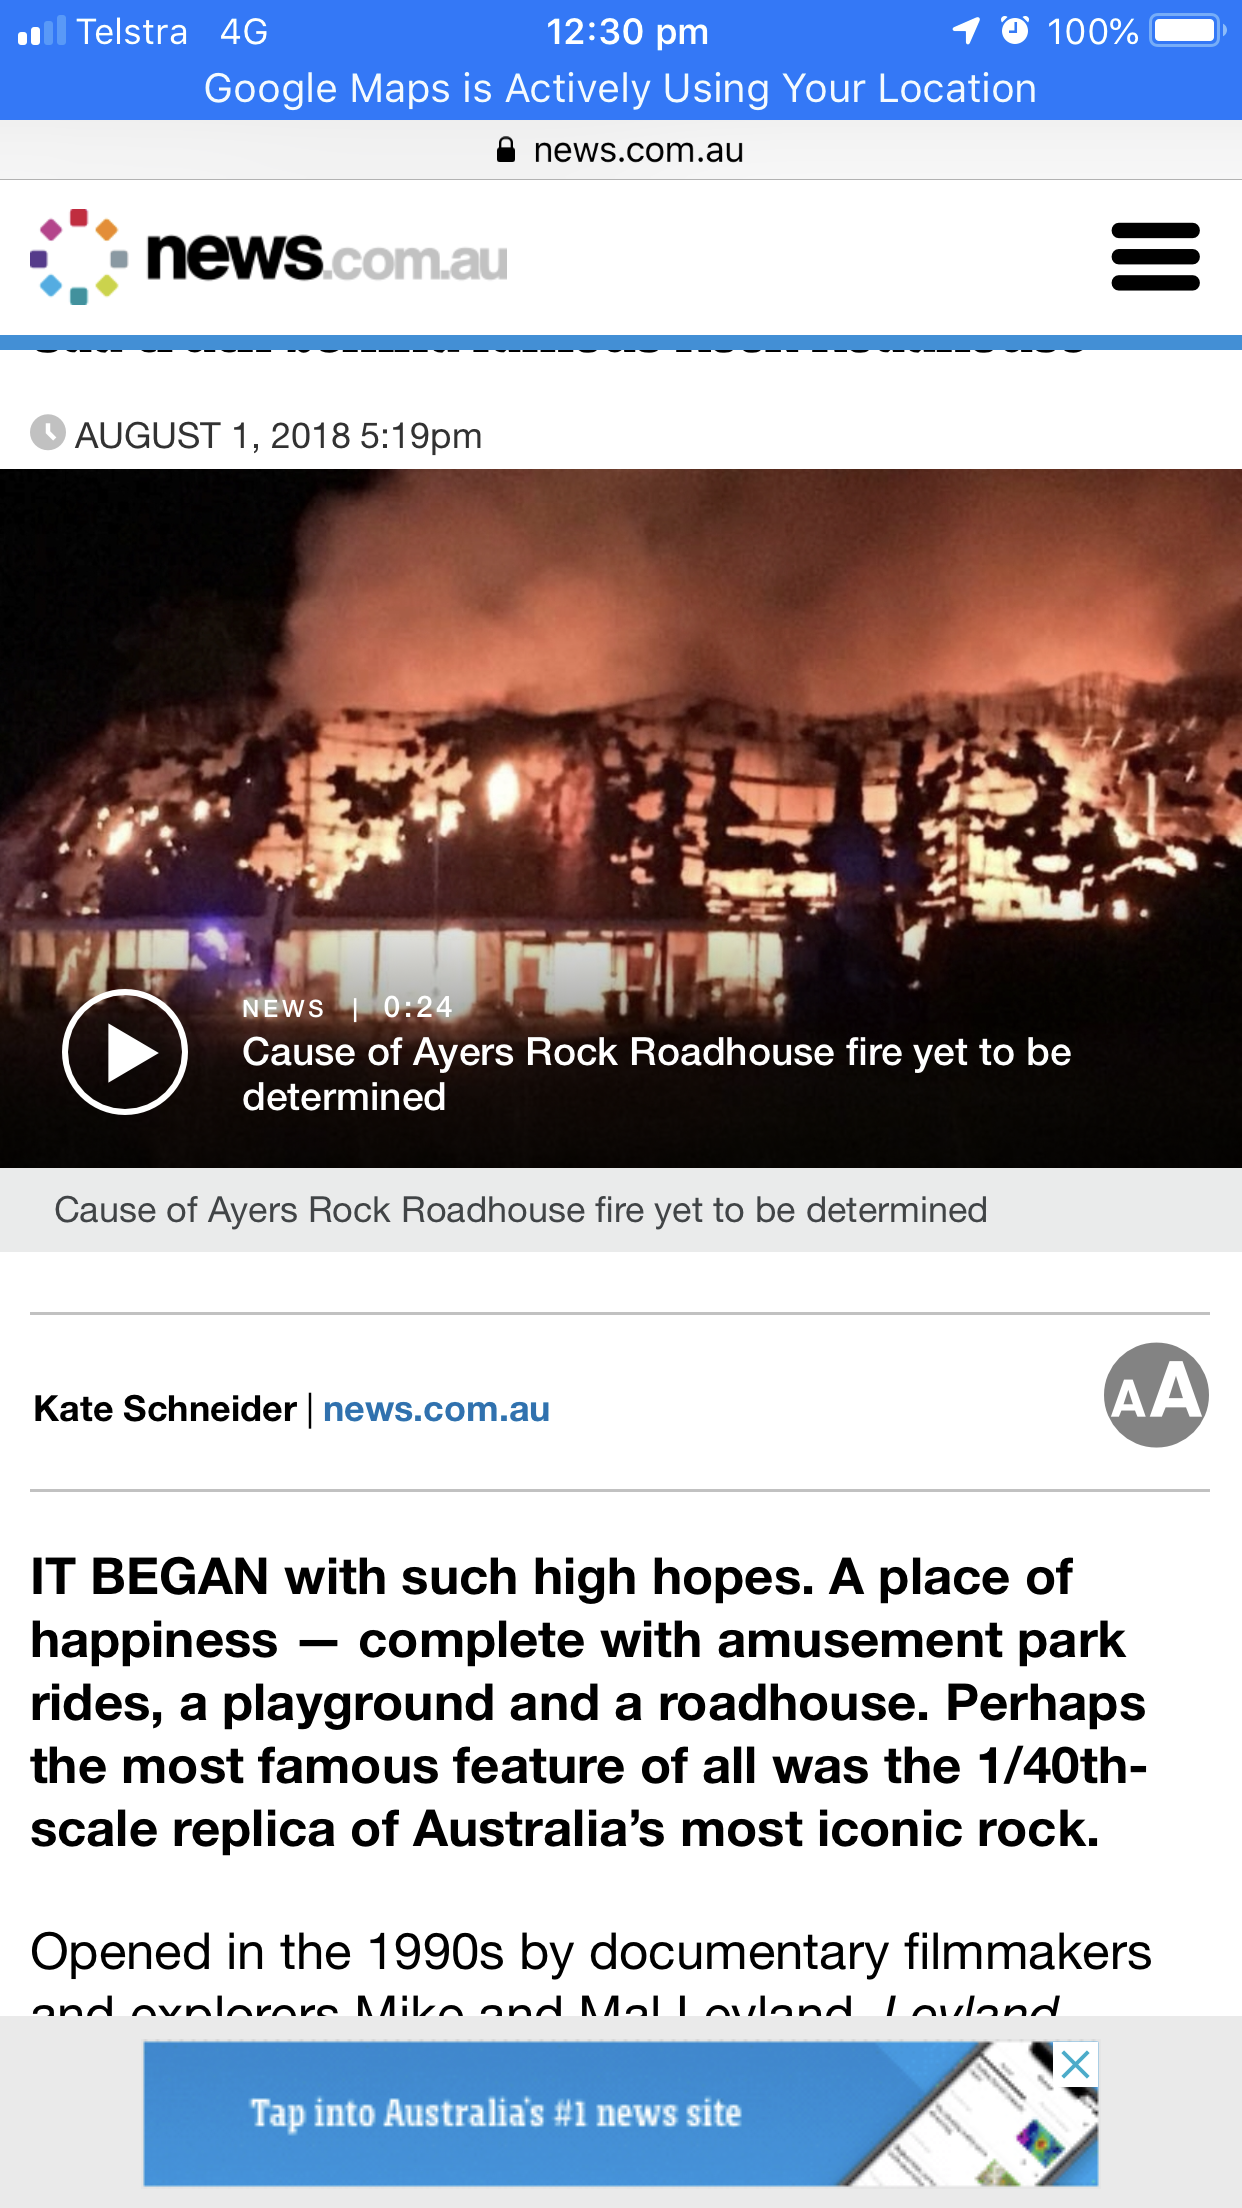The height and width of the screenshot is (2208, 1242).
Task: Tap the location arrow status icon
Action: coord(966,31)
